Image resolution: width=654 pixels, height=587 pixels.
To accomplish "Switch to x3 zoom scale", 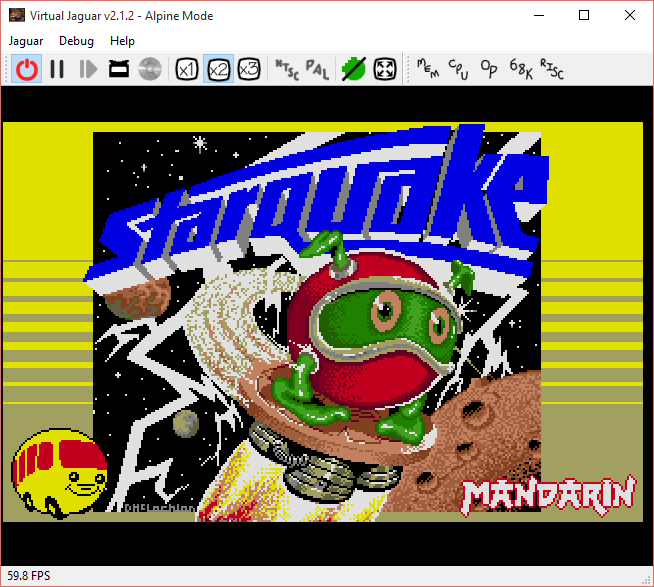I will [250, 69].
